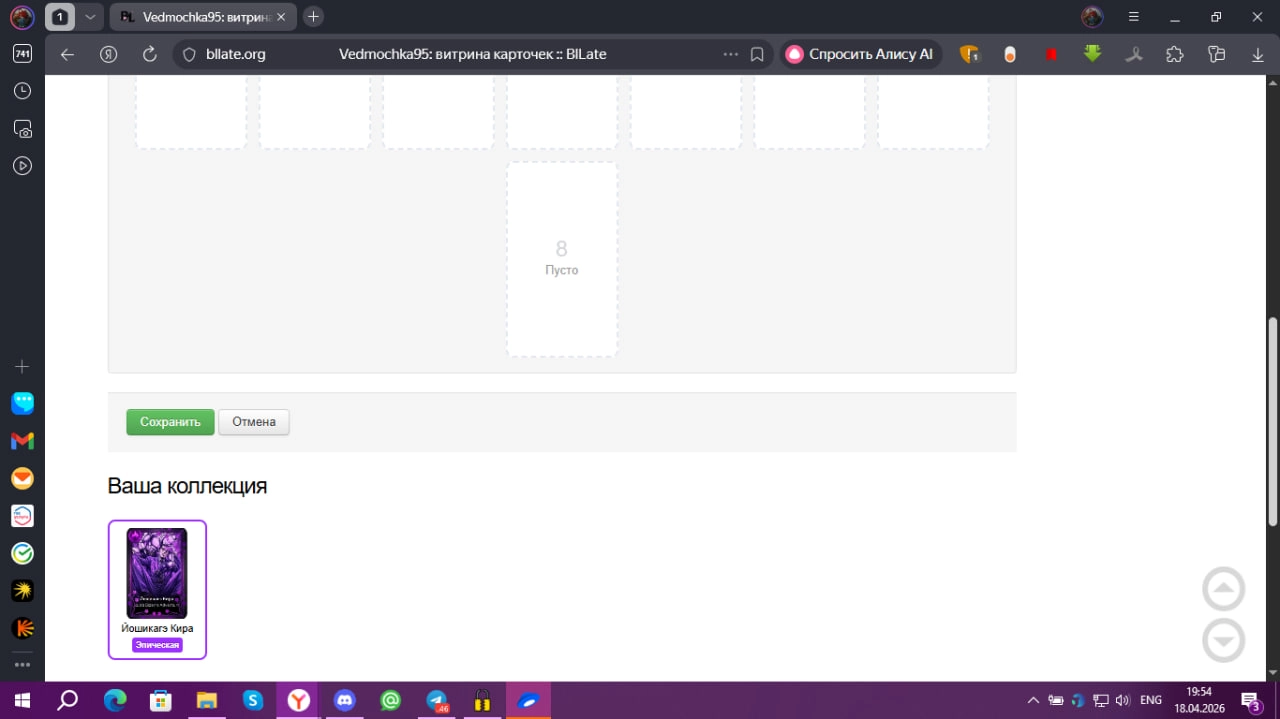Expand the tab group dropdown chevron
1280x719 pixels.
tap(90, 17)
